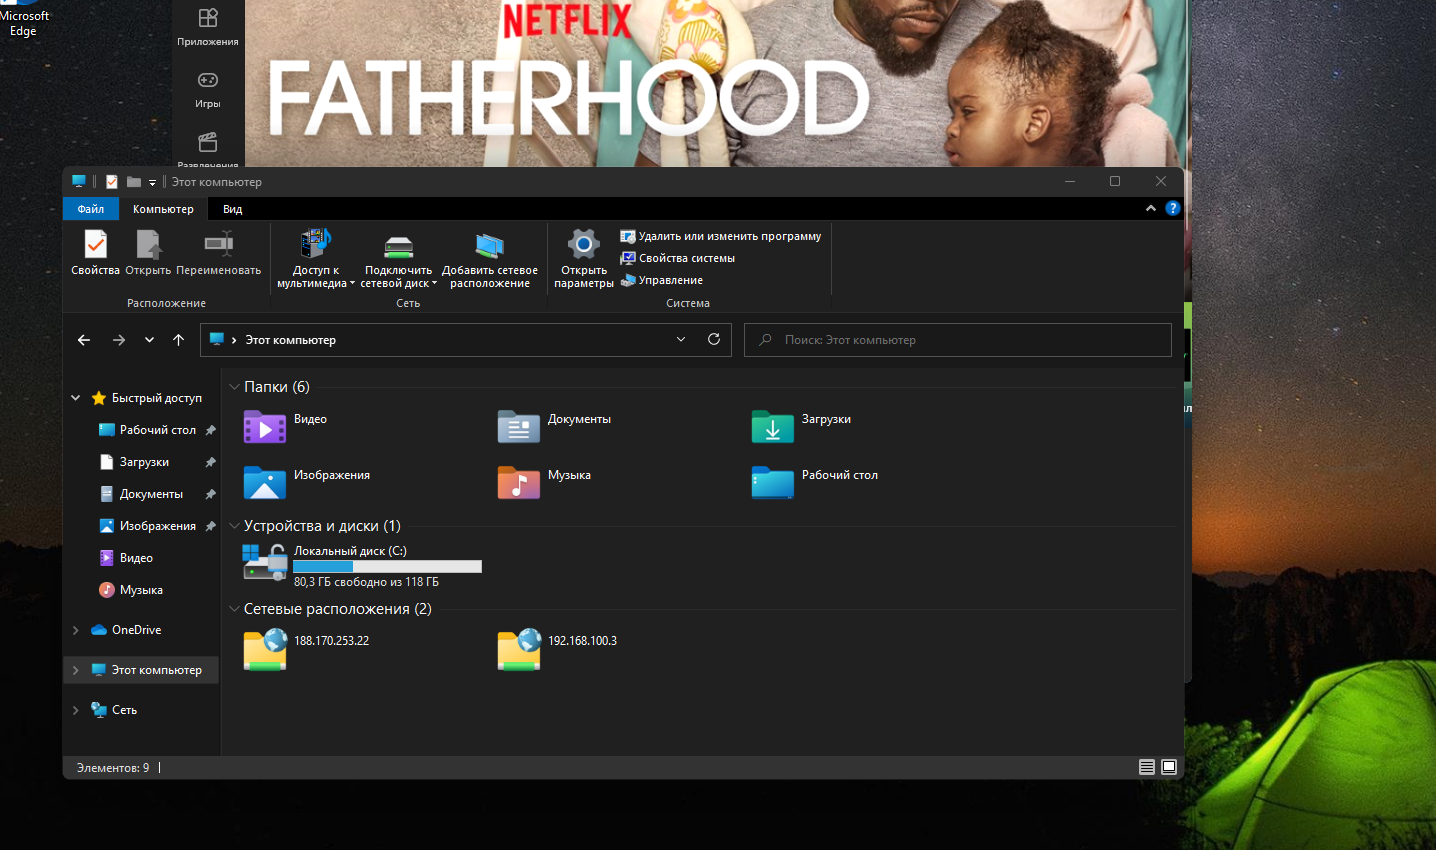Viewport: 1436px width, 850px height.
Task: Switch to the Вид ribbon tab
Action: 232,209
